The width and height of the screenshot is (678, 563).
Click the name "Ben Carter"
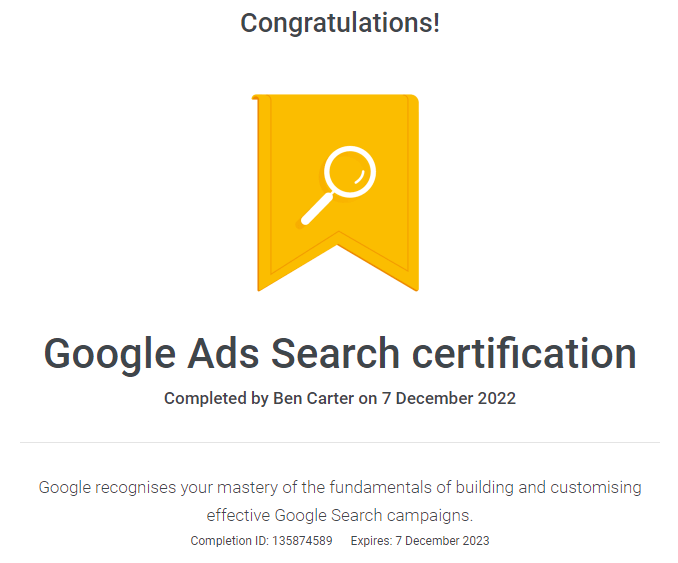point(314,398)
